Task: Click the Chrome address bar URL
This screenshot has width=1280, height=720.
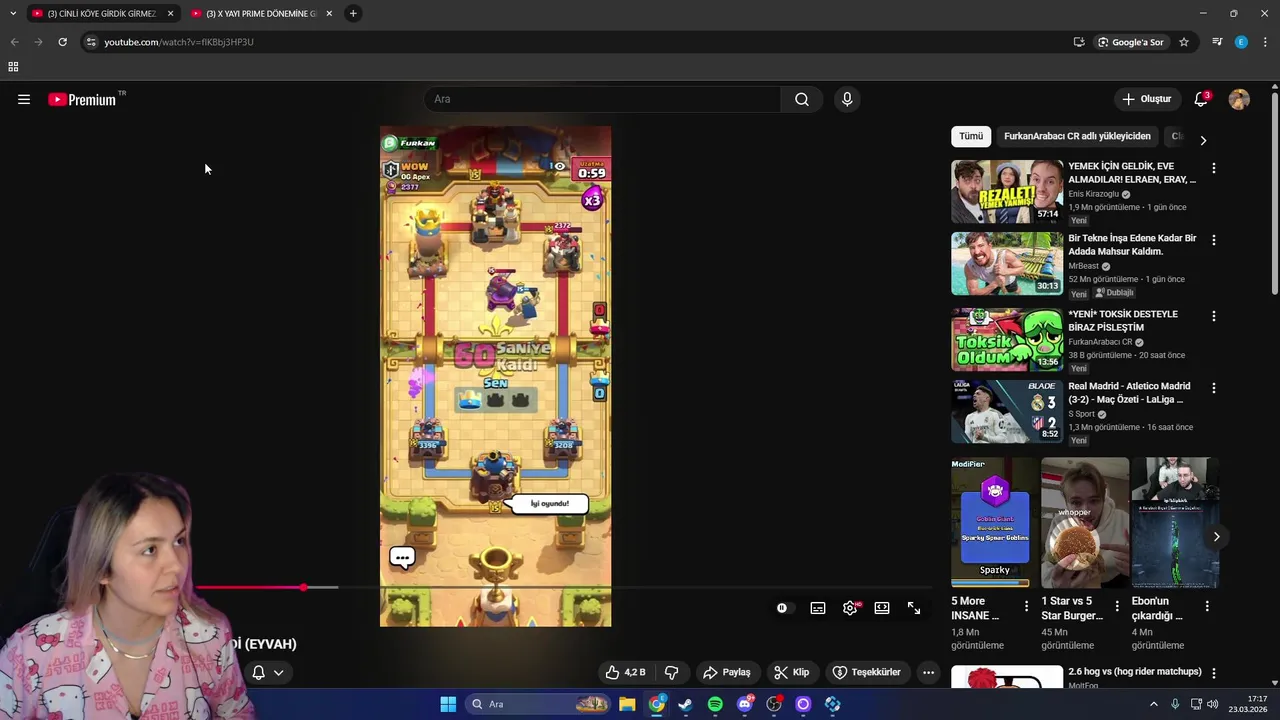Action: 179,42
